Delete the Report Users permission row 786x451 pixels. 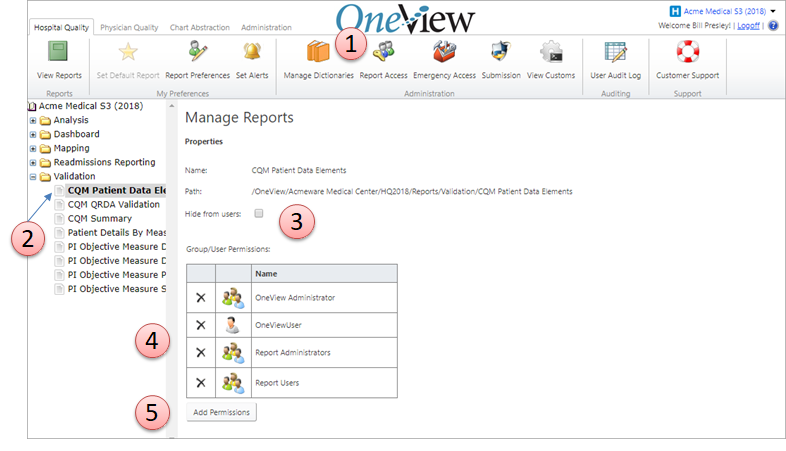(x=200, y=381)
